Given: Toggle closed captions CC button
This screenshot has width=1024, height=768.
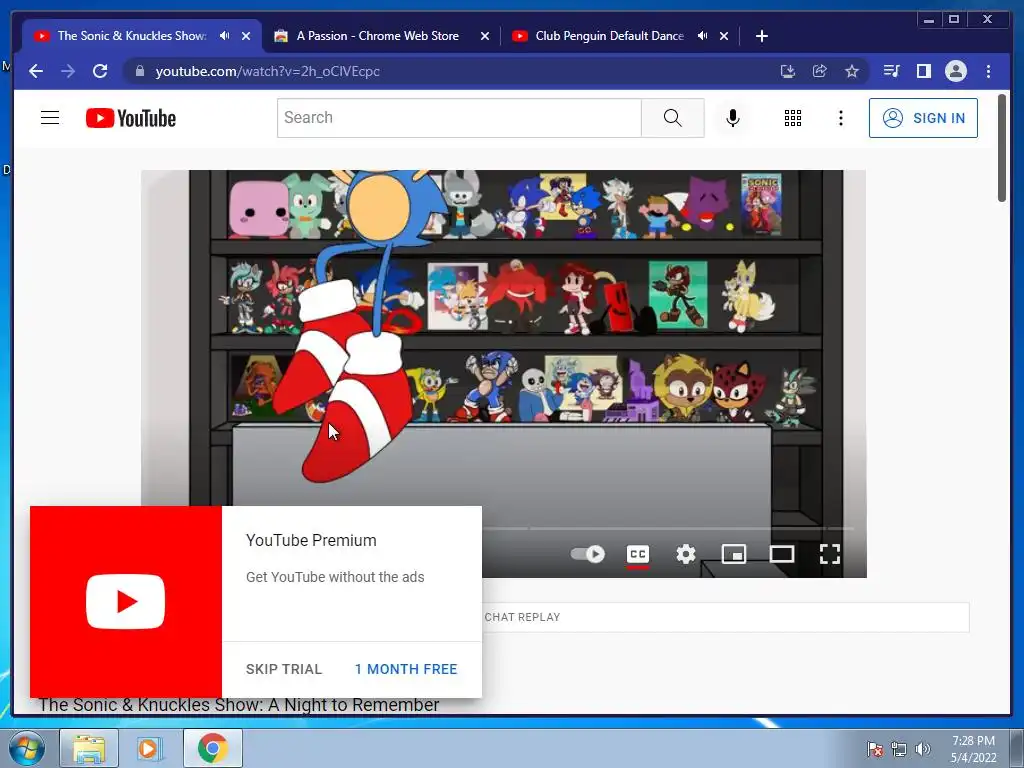Looking at the screenshot, I should pyautogui.click(x=637, y=554).
